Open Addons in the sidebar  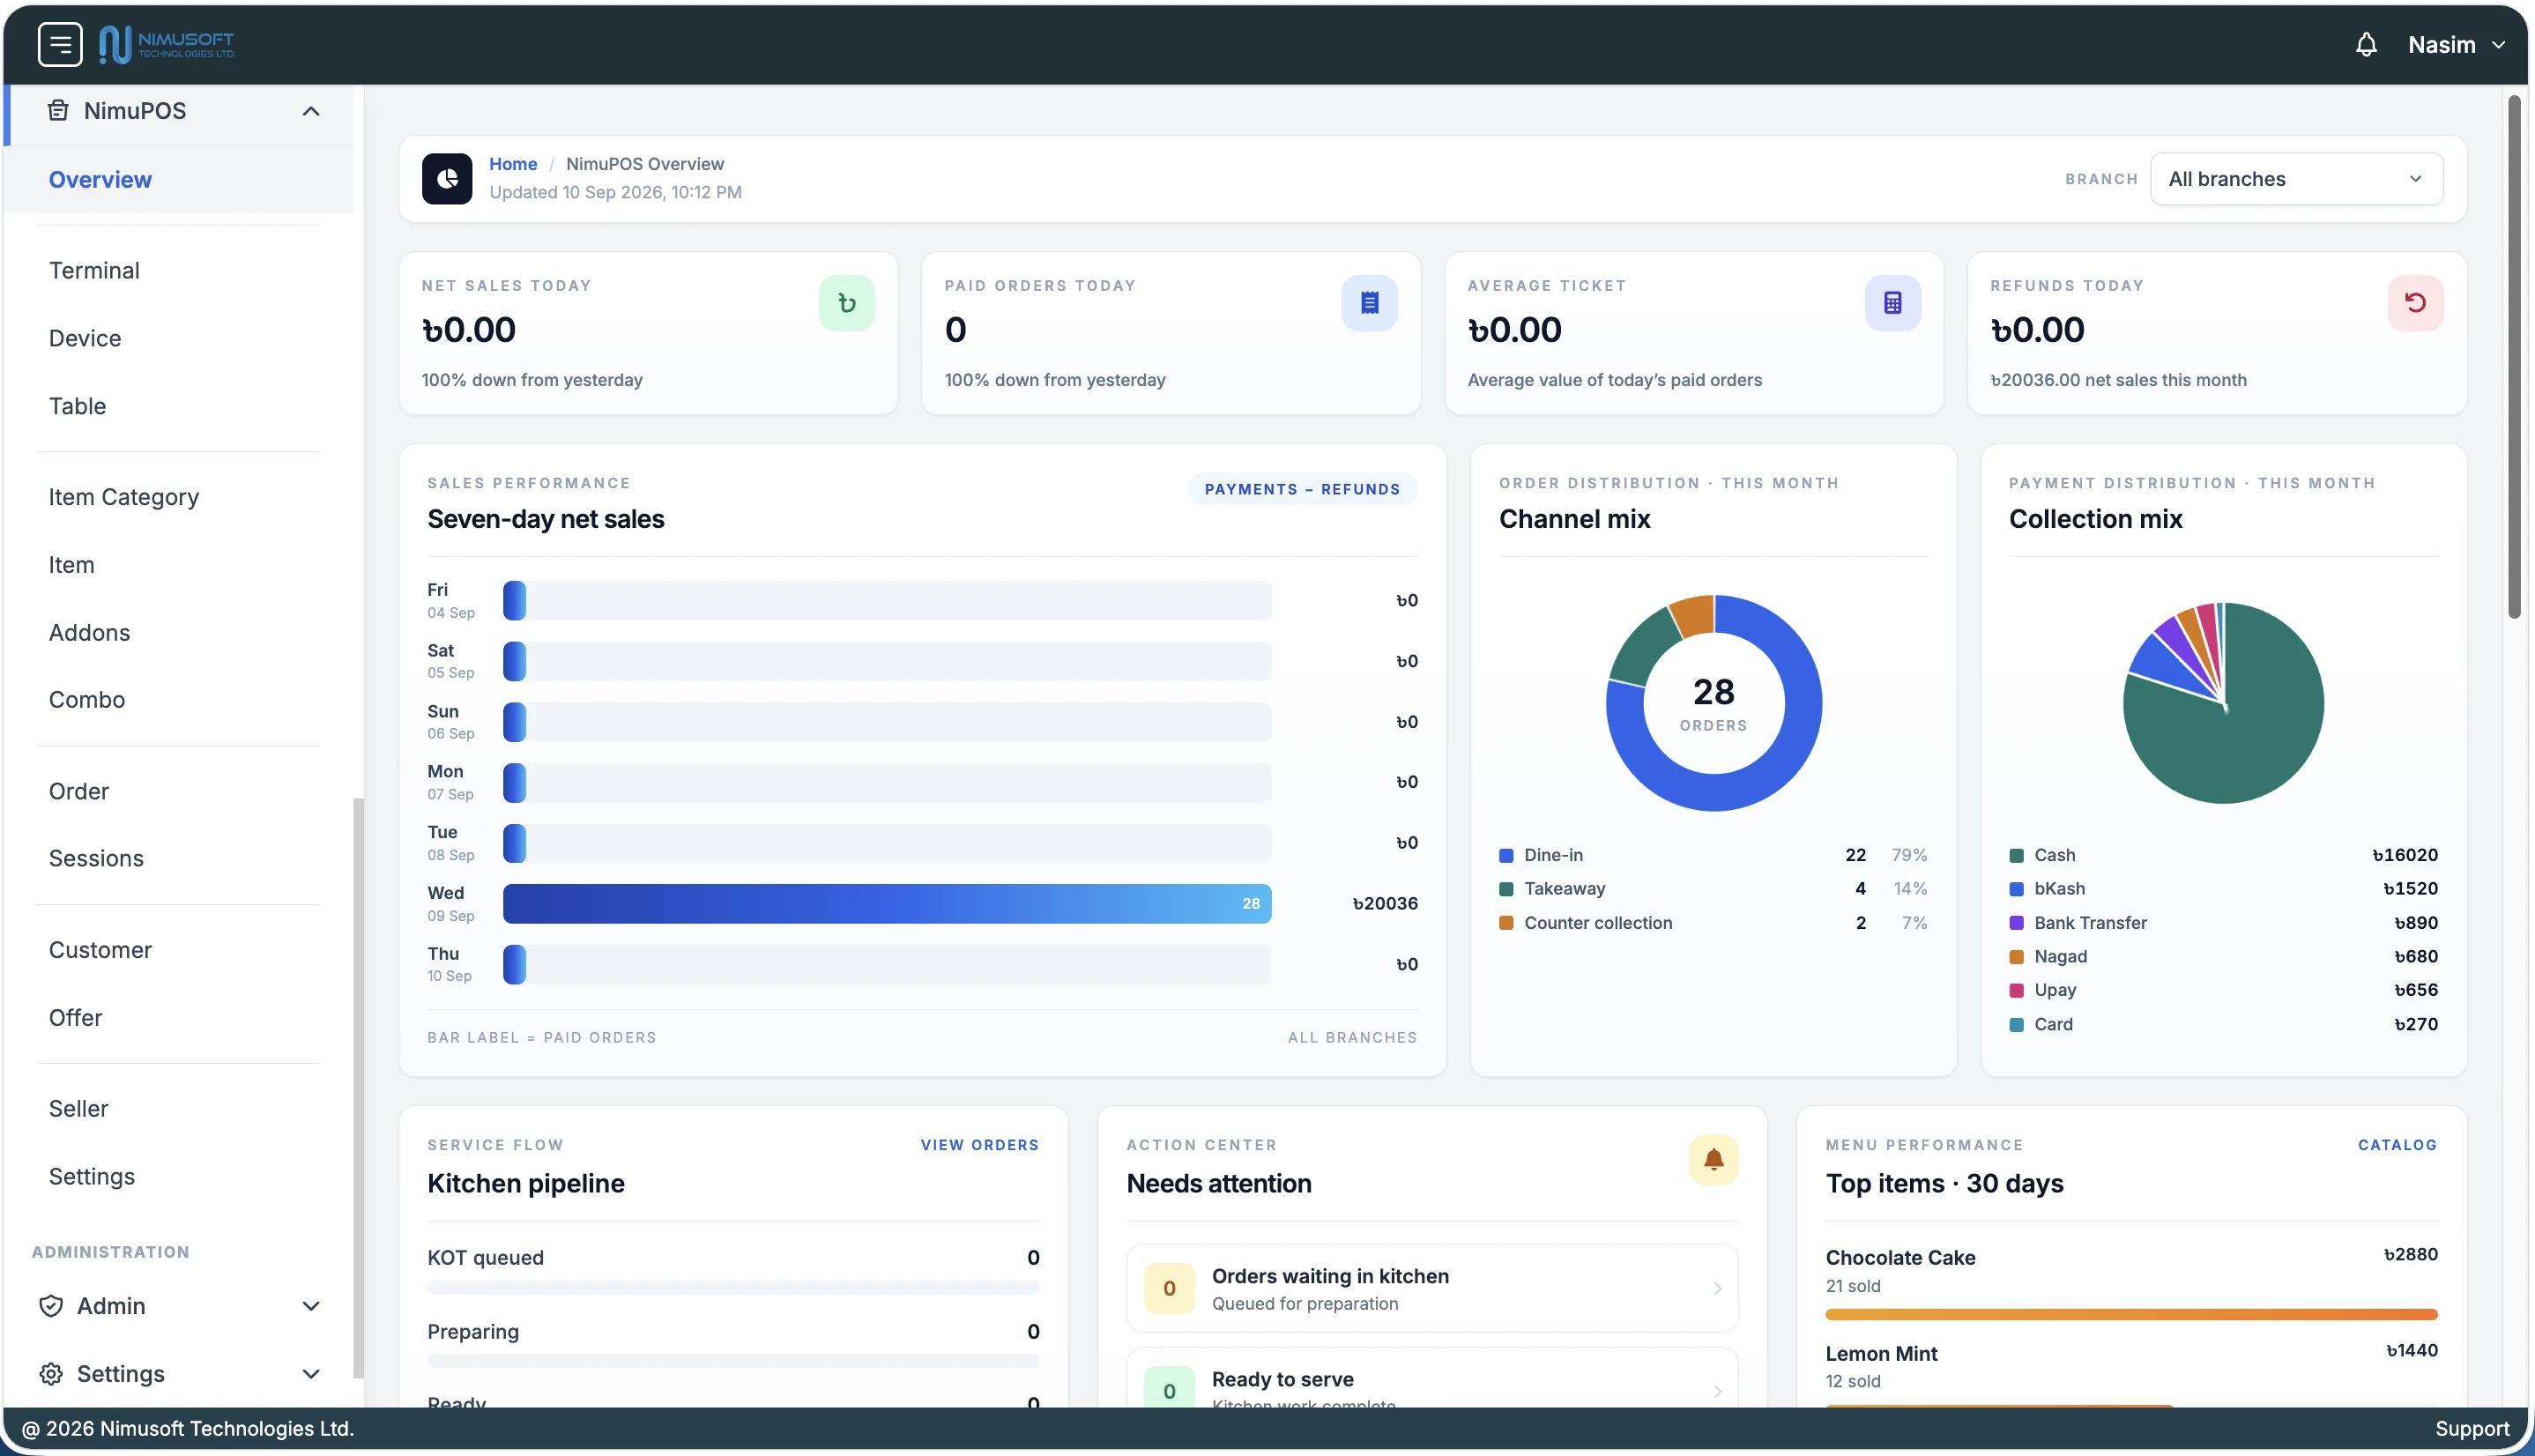coord(89,632)
